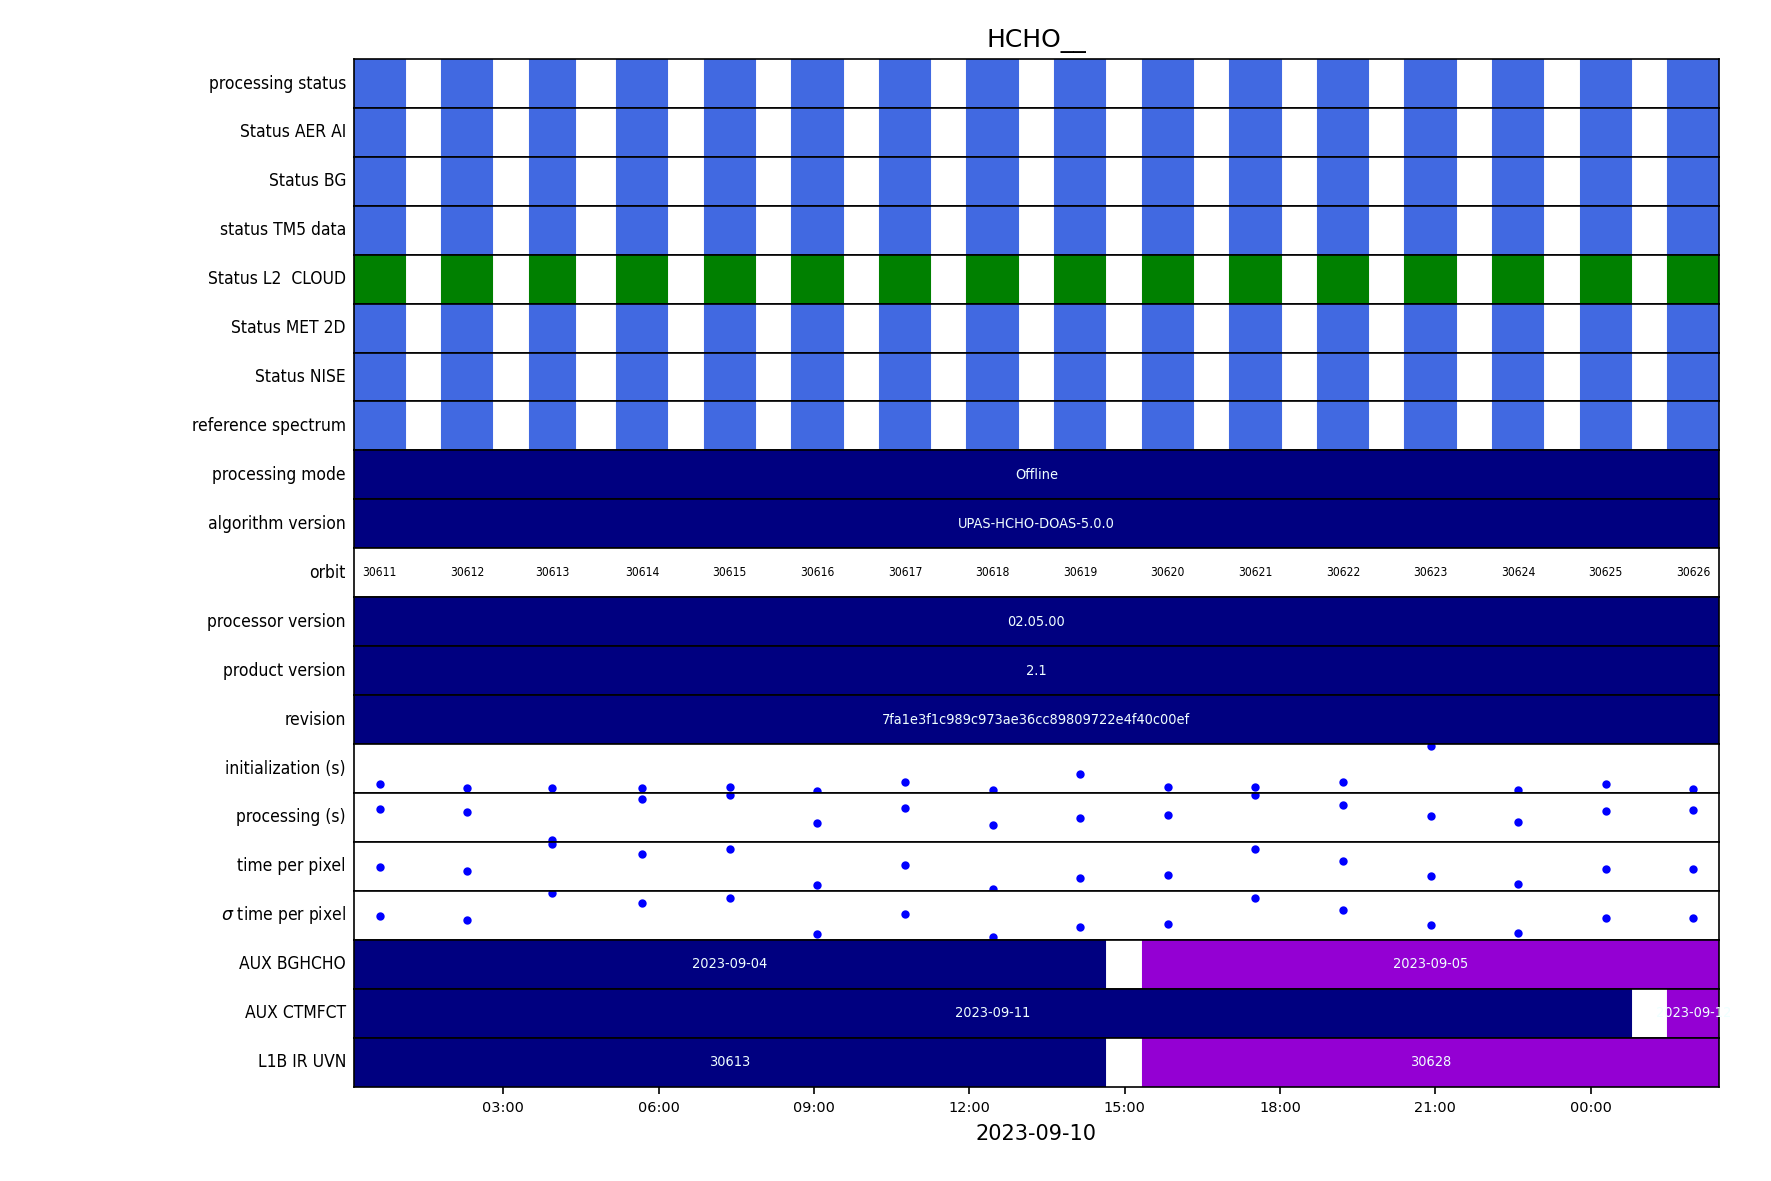Click the purple 30628 L1B IR UVN segment
1771x1181 pixels.
tap(1429, 1062)
